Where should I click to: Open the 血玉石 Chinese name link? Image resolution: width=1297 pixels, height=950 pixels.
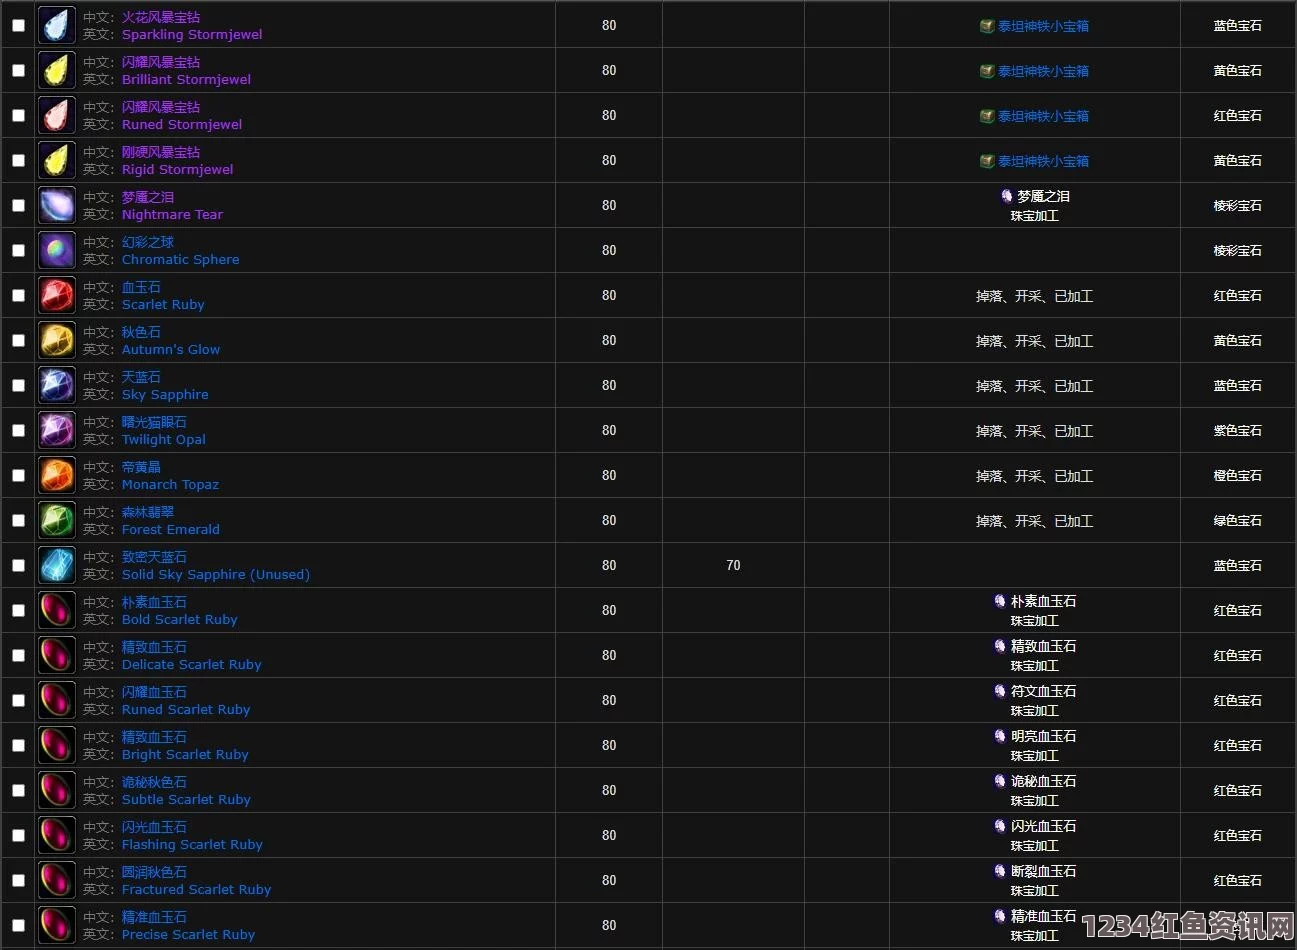tap(141, 287)
